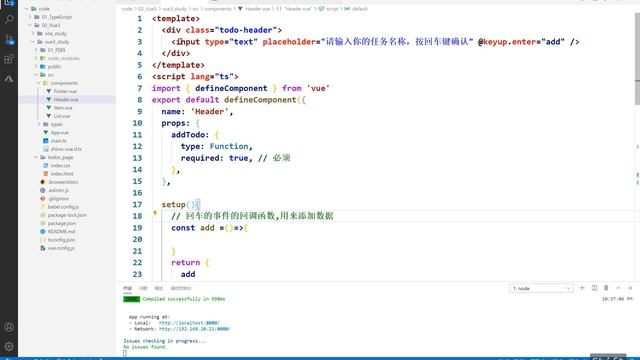Screen dimensions: 640x360
Task: Kill the terminal with the trash icon
Action: [x=606, y=288]
